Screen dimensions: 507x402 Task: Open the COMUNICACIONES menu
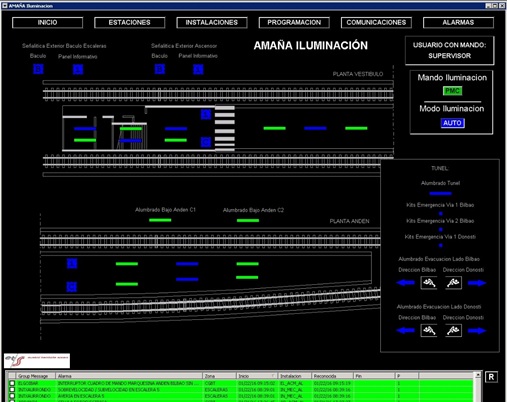pos(376,23)
